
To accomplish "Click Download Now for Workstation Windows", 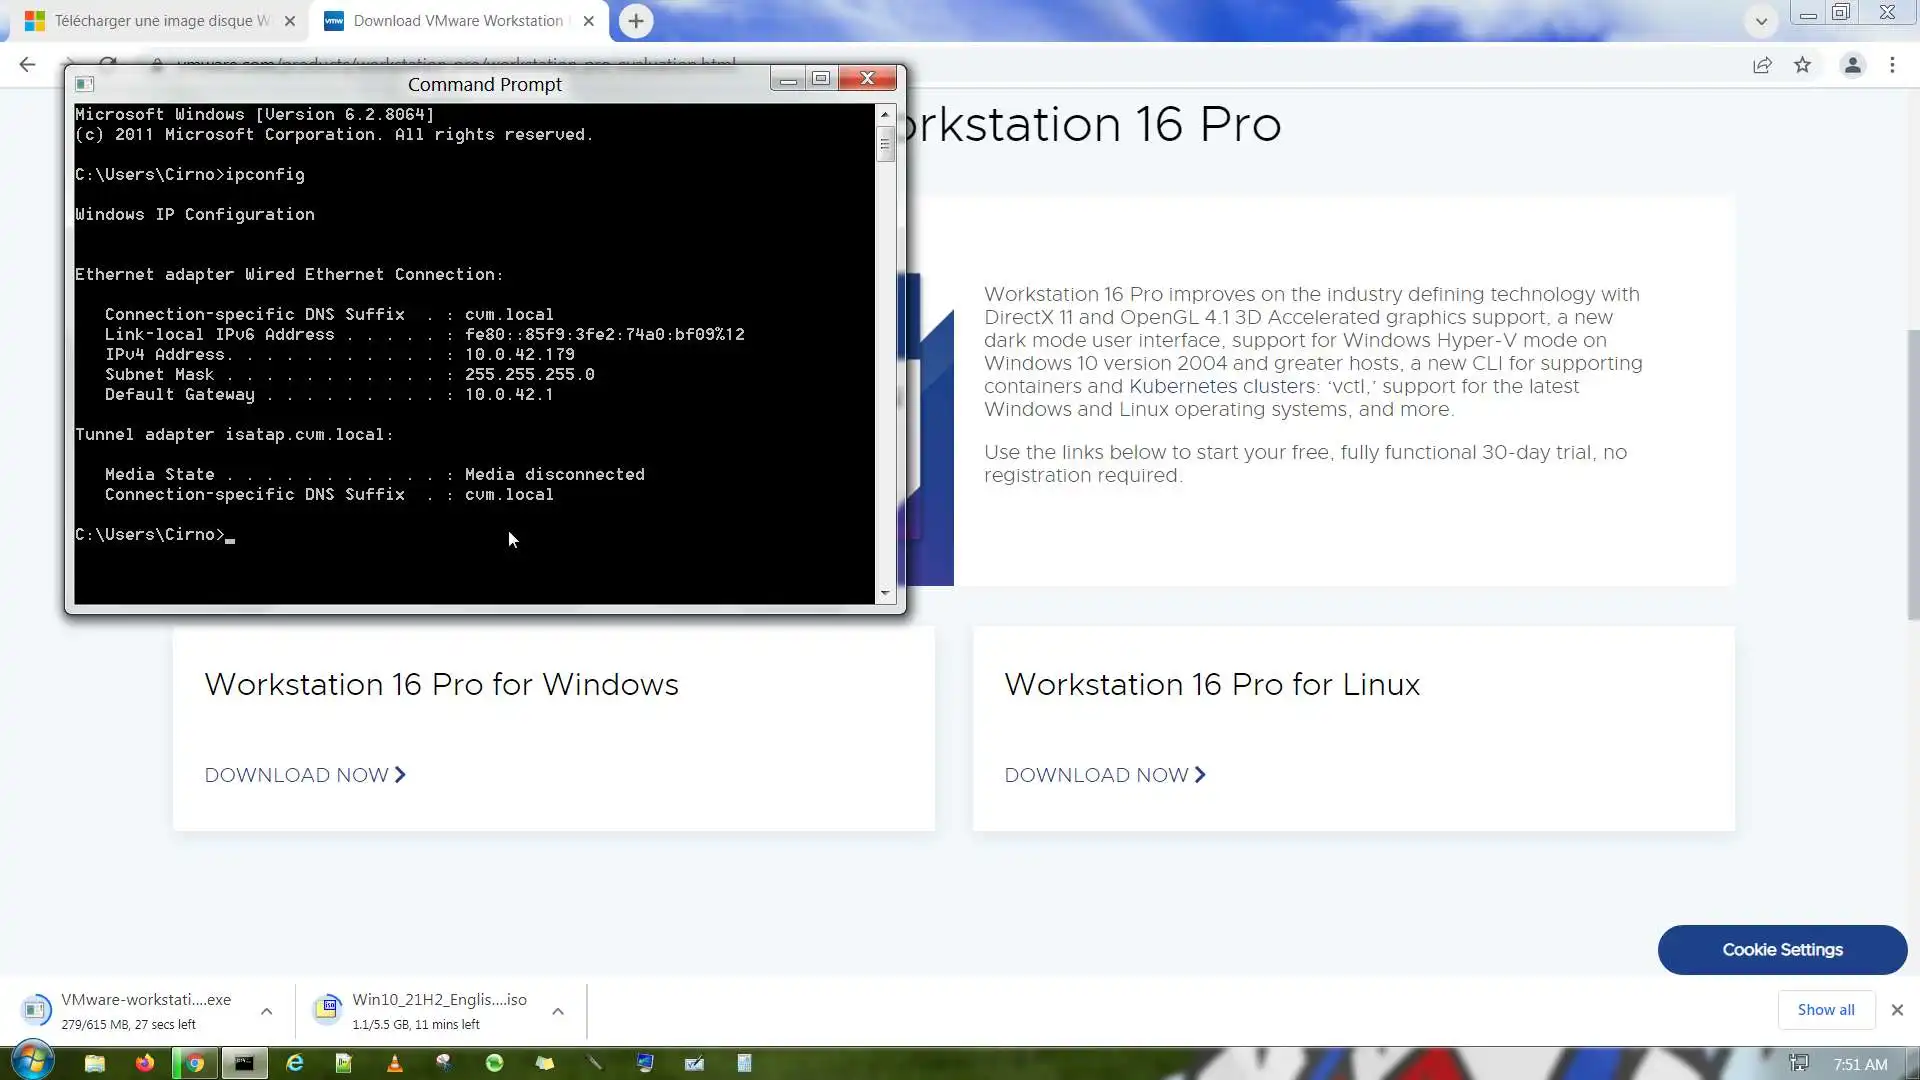I will point(304,775).
